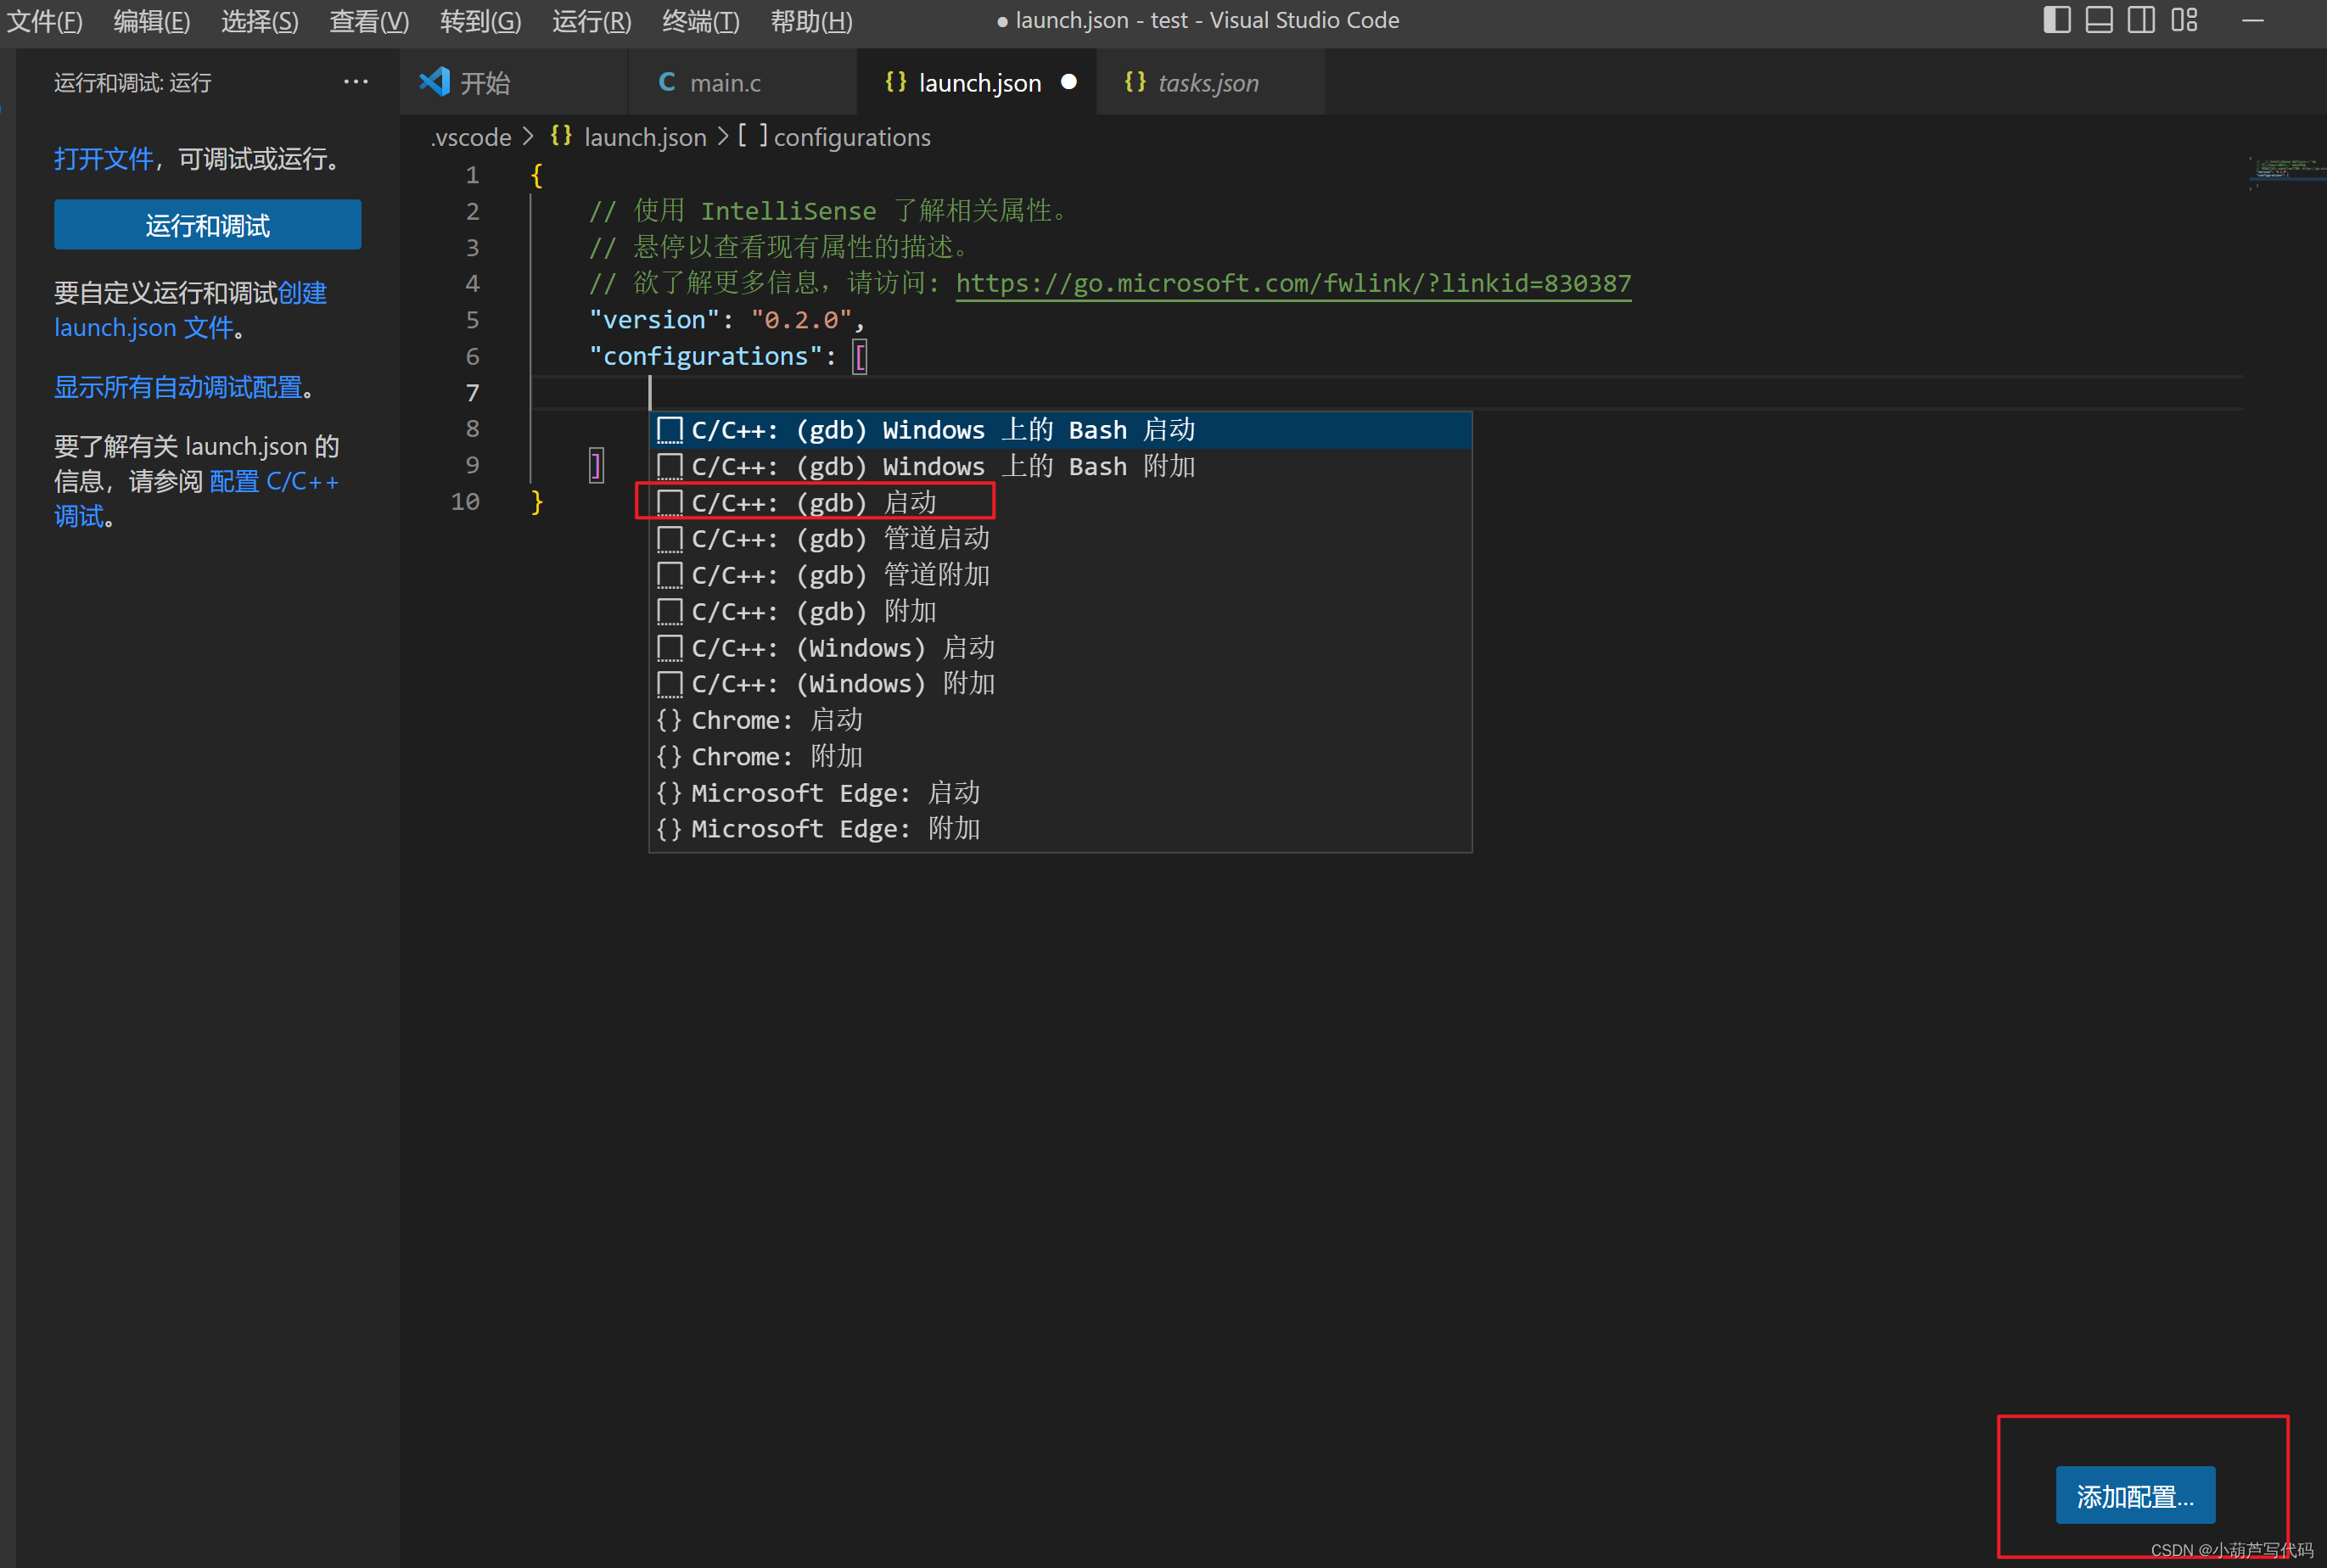Click the 添加配置... button
Viewport: 2327px width, 1568px height.
click(x=2134, y=1496)
